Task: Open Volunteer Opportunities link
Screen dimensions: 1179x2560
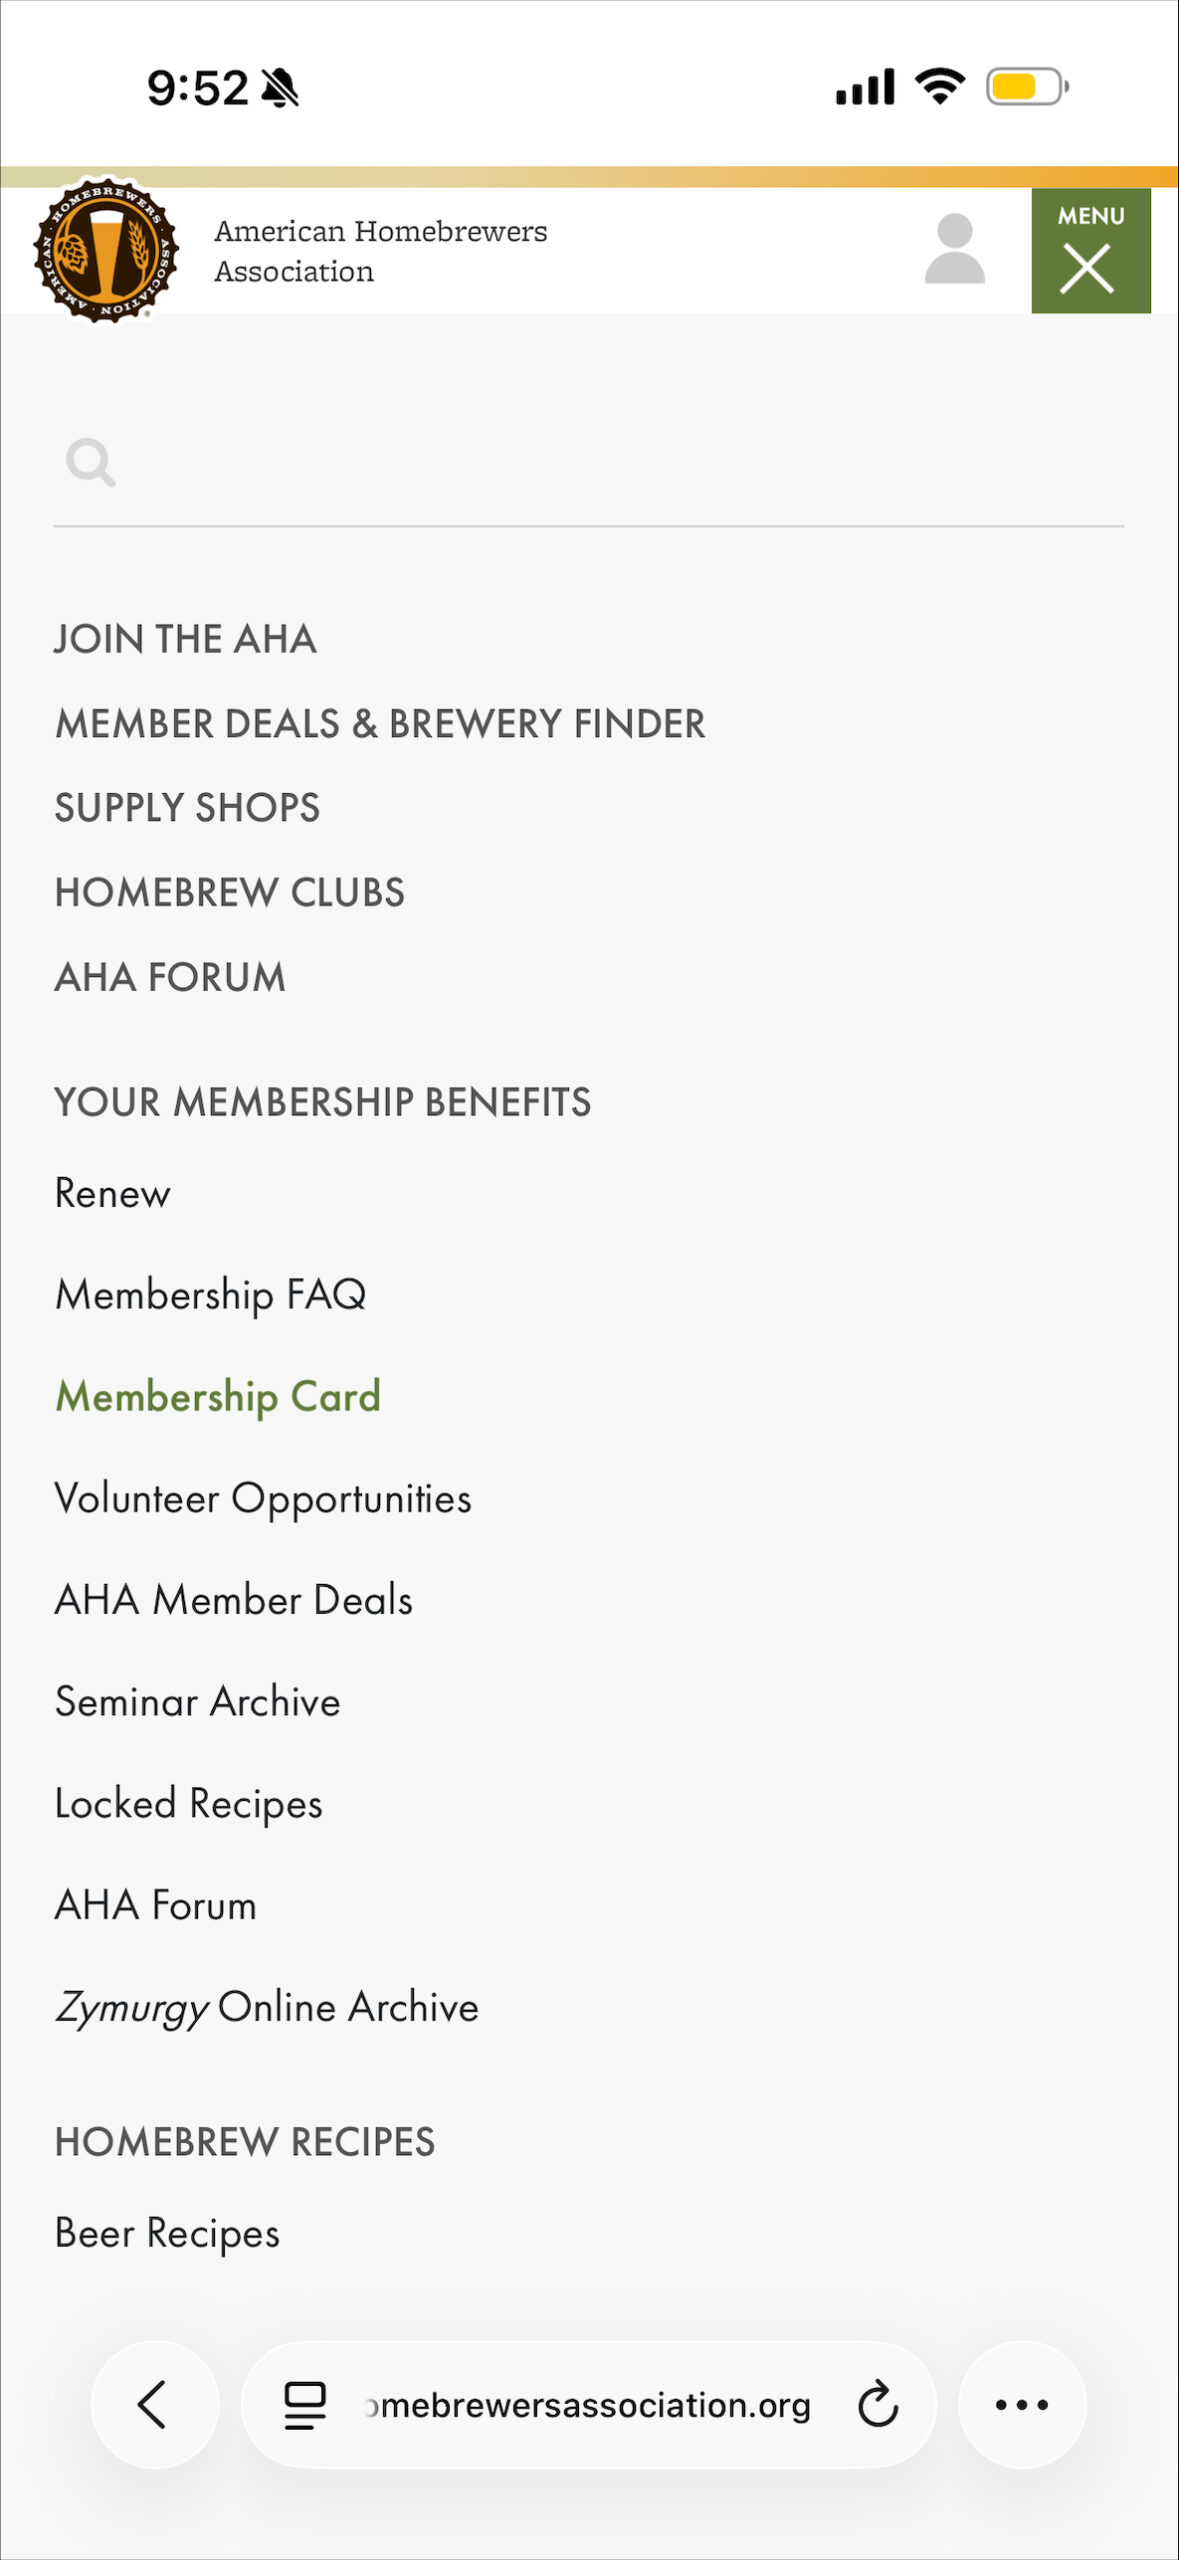Action: pyautogui.click(x=263, y=1499)
